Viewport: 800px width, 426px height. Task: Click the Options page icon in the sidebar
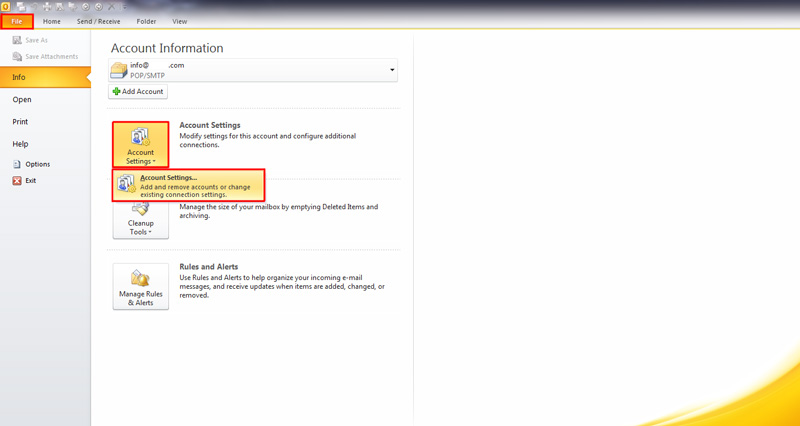[x=17, y=164]
